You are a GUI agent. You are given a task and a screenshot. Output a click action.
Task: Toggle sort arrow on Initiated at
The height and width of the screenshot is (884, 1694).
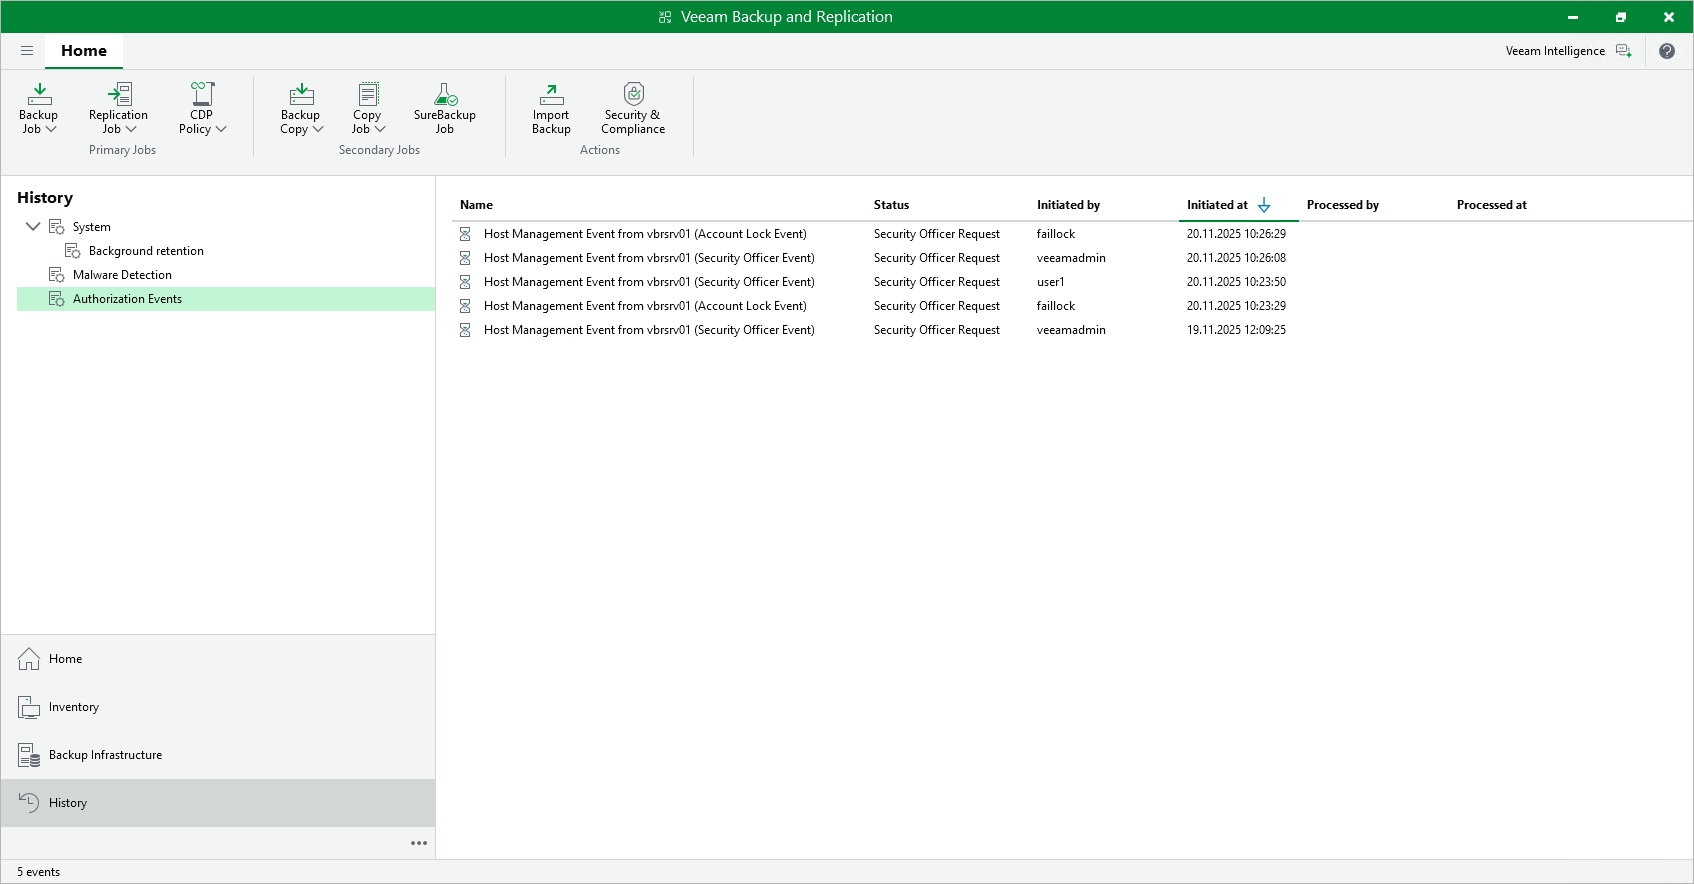tap(1264, 205)
